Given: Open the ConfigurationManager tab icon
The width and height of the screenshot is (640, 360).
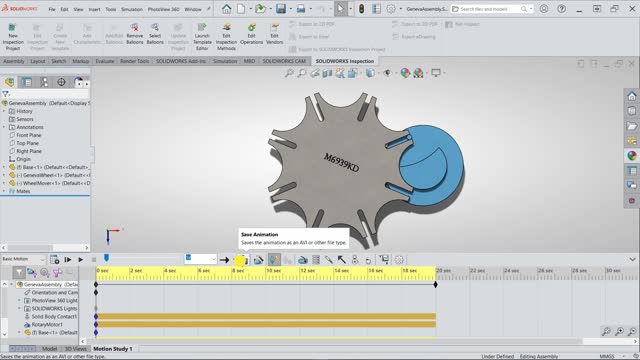Looking at the screenshot, I should point(44,82).
